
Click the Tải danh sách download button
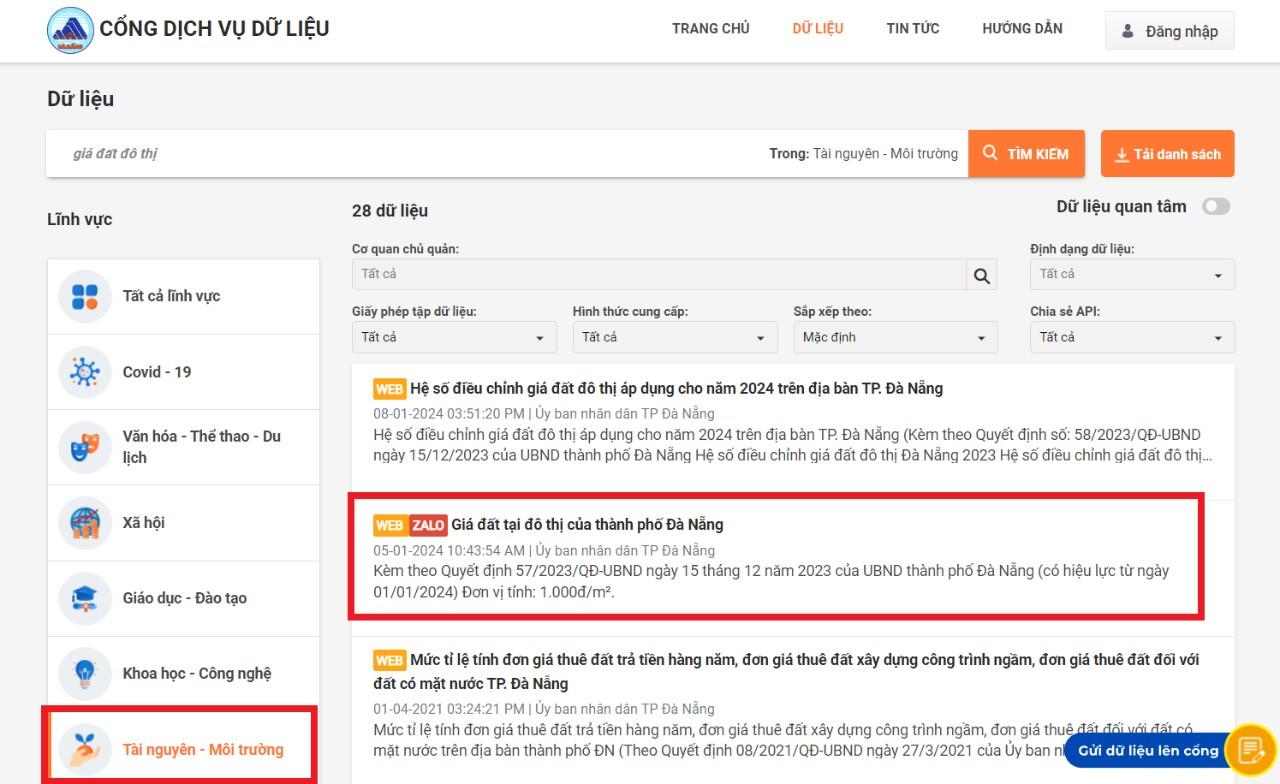pyautogui.click(x=1168, y=154)
